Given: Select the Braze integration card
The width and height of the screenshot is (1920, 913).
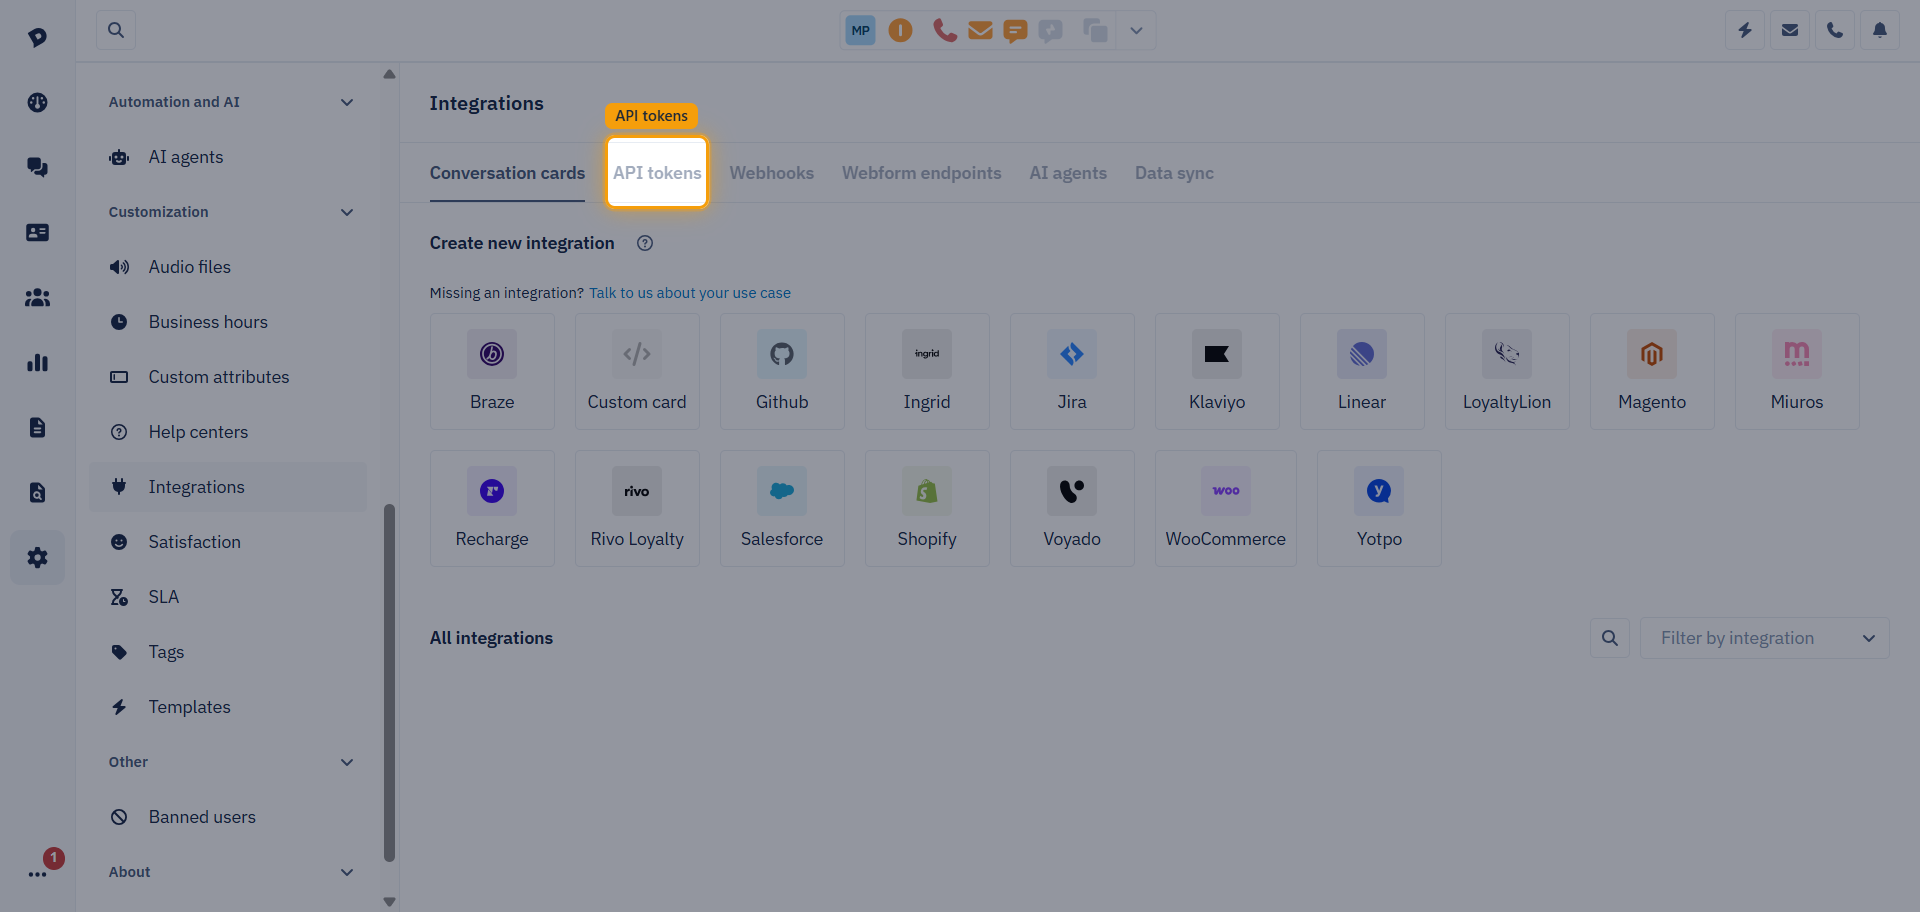Looking at the screenshot, I should pos(492,371).
